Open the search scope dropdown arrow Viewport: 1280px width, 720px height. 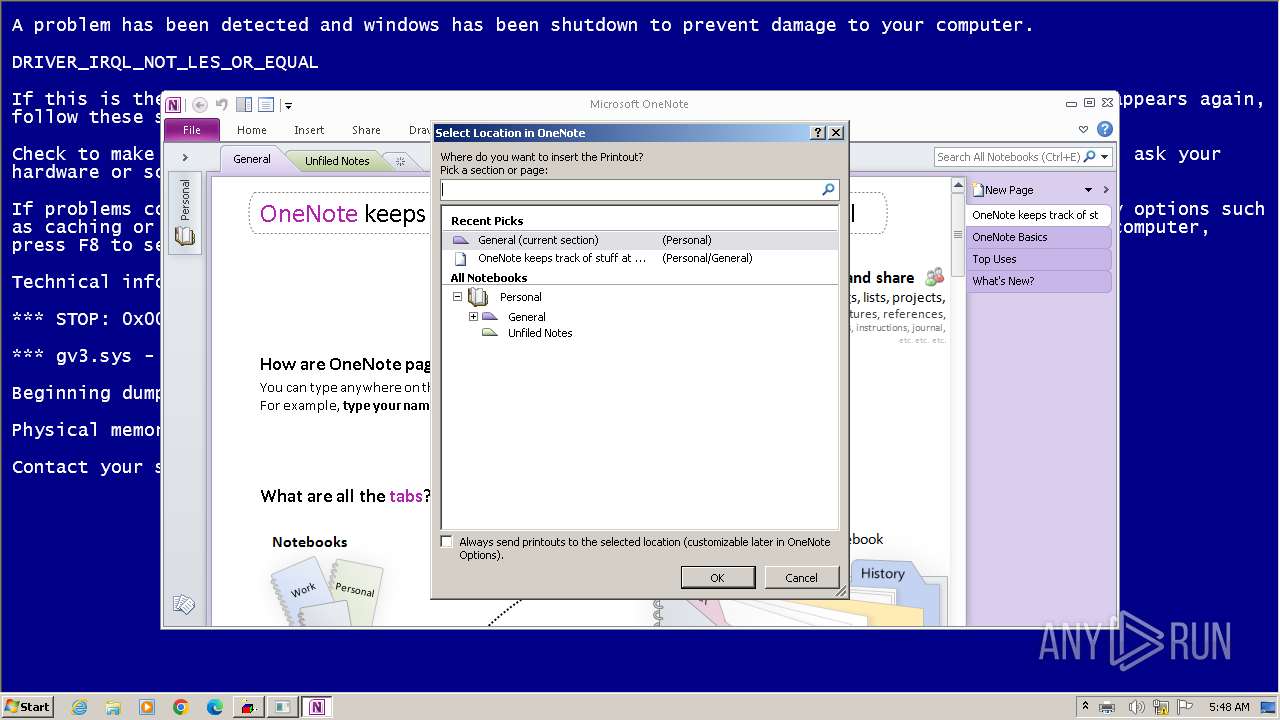[1105, 157]
